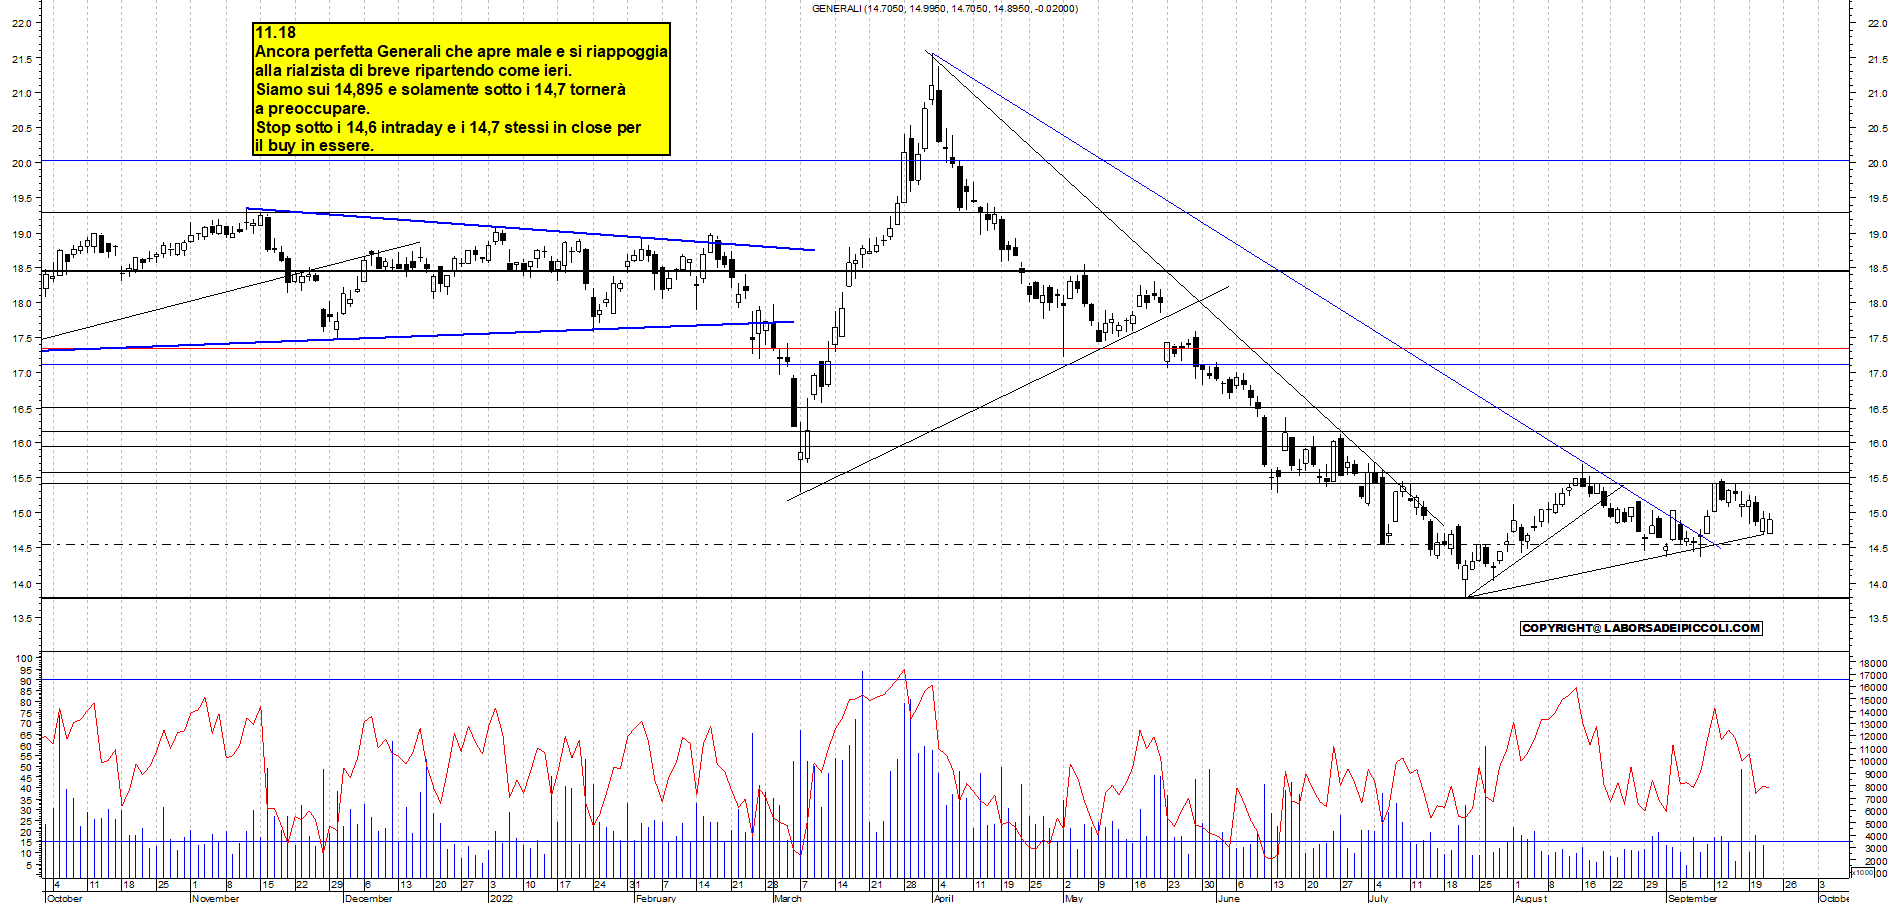Click the '45' label on the oscillator scale

[27, 779]
